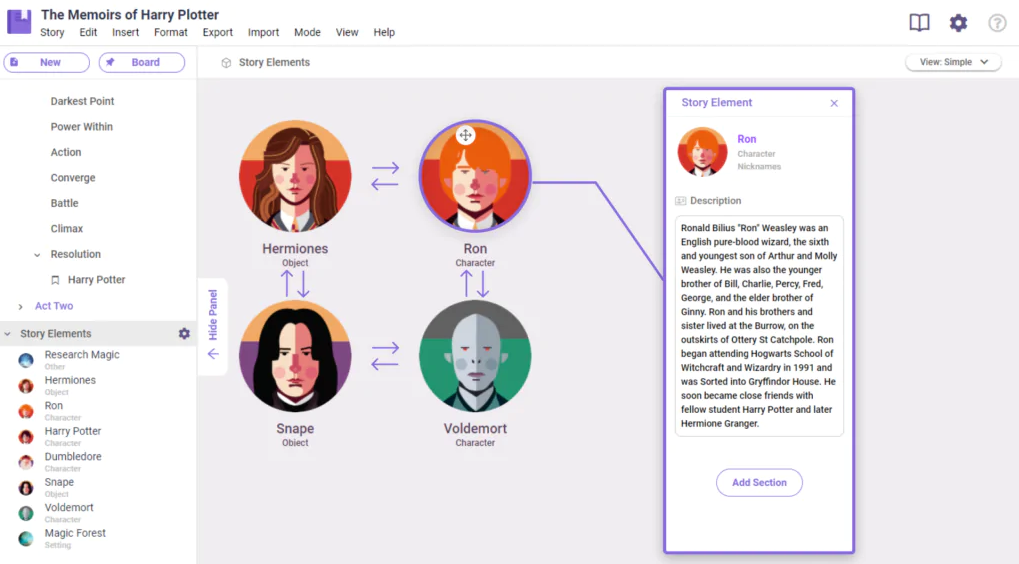
Task: Collapse the side panel with Hide Panel
Action: point(213,326)
